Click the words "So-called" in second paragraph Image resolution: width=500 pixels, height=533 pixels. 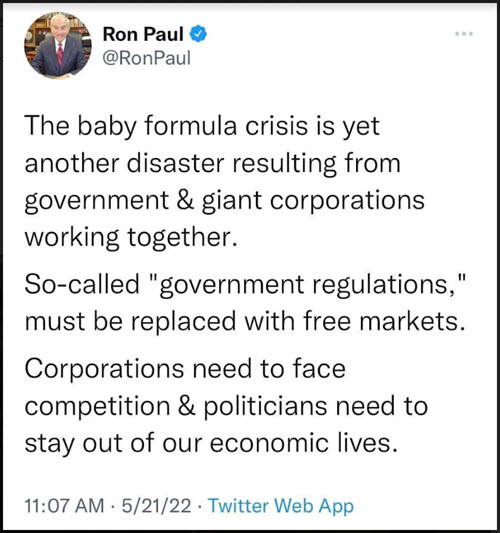point(82,284)
